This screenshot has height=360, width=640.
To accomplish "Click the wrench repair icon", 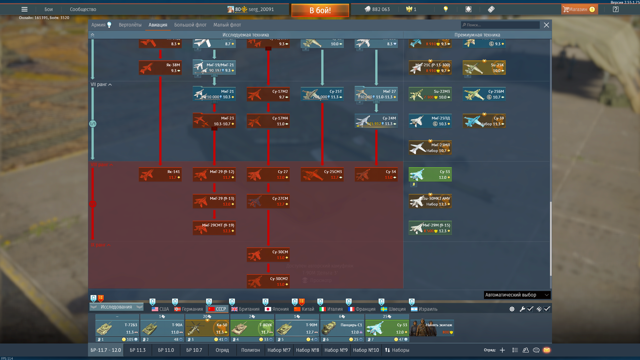I will pyautogui.click(x=522, y=309).
